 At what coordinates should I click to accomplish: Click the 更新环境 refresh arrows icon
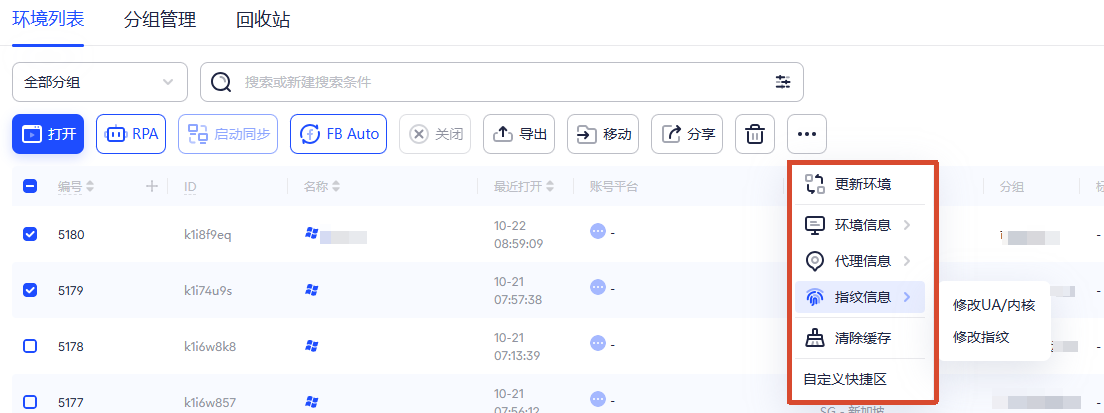click(x=815, y=184)
